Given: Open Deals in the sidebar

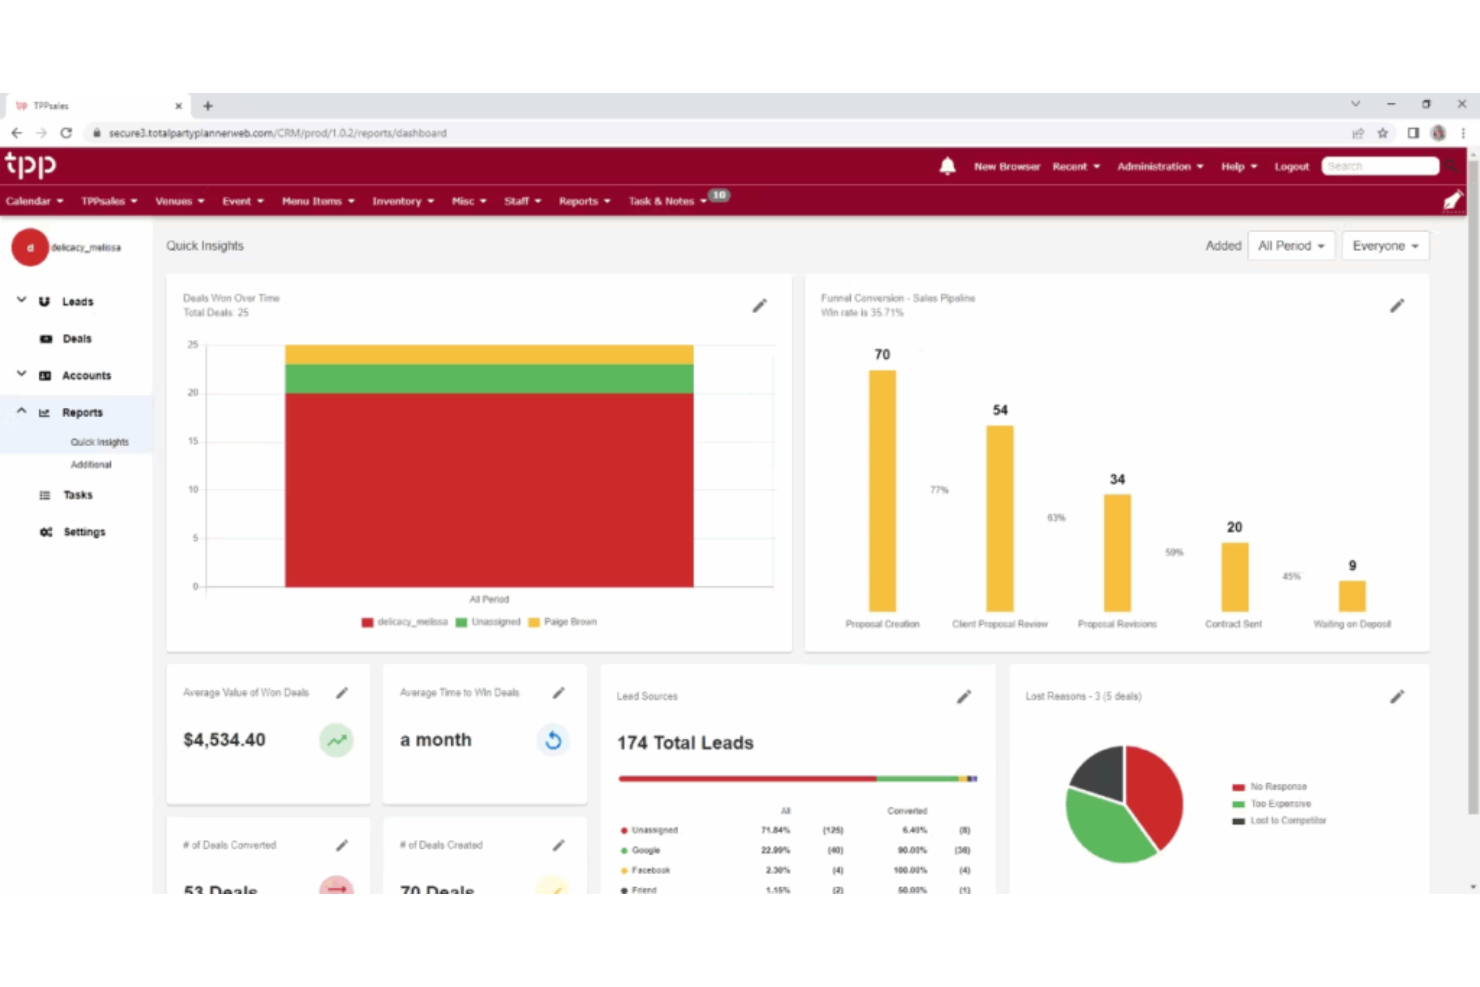Looking at the screenshot, I should [76, 339].
